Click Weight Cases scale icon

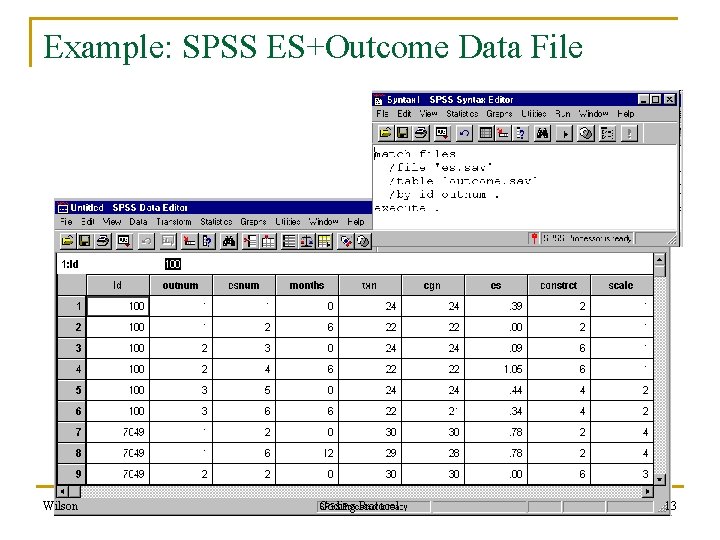[306, 241]
